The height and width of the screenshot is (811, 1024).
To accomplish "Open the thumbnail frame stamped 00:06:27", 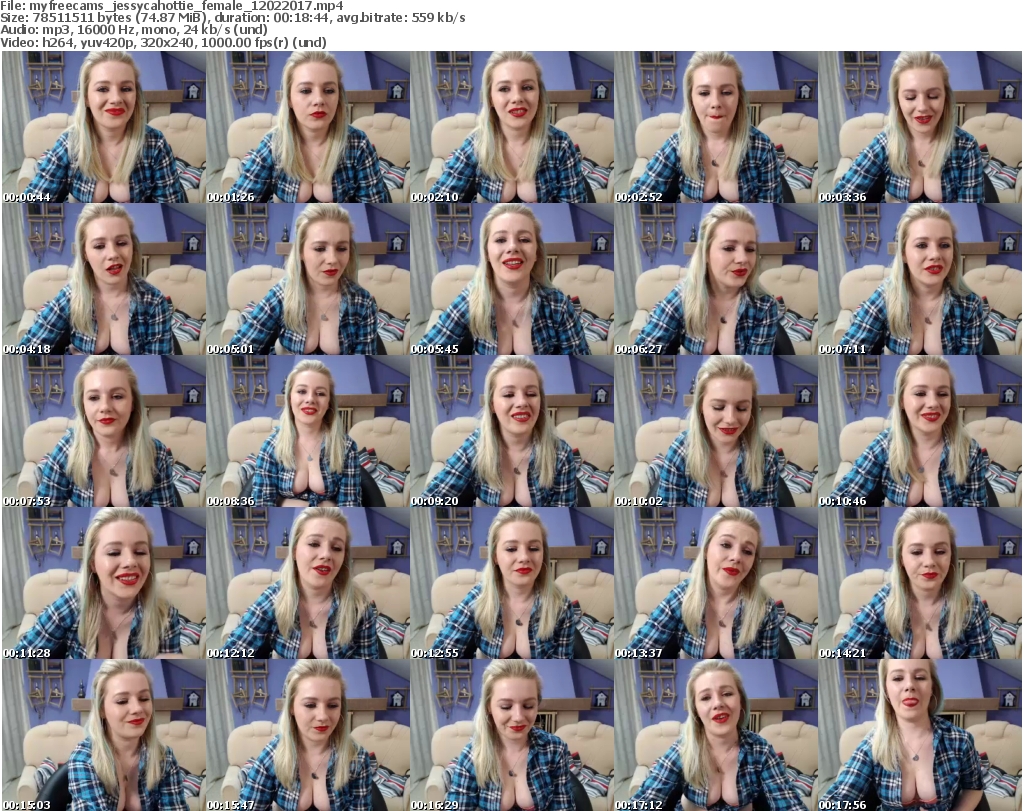I will (x=716, y=279).
